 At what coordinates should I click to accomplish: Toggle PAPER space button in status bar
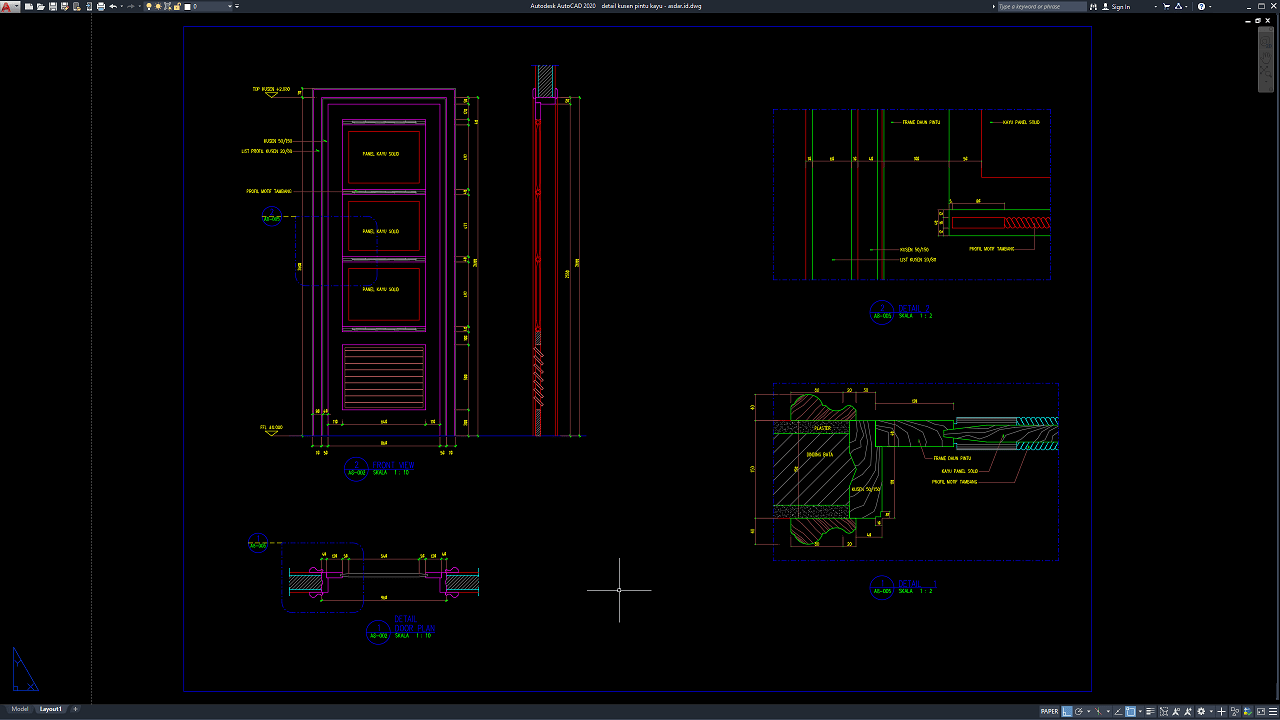coord(1049,712)
